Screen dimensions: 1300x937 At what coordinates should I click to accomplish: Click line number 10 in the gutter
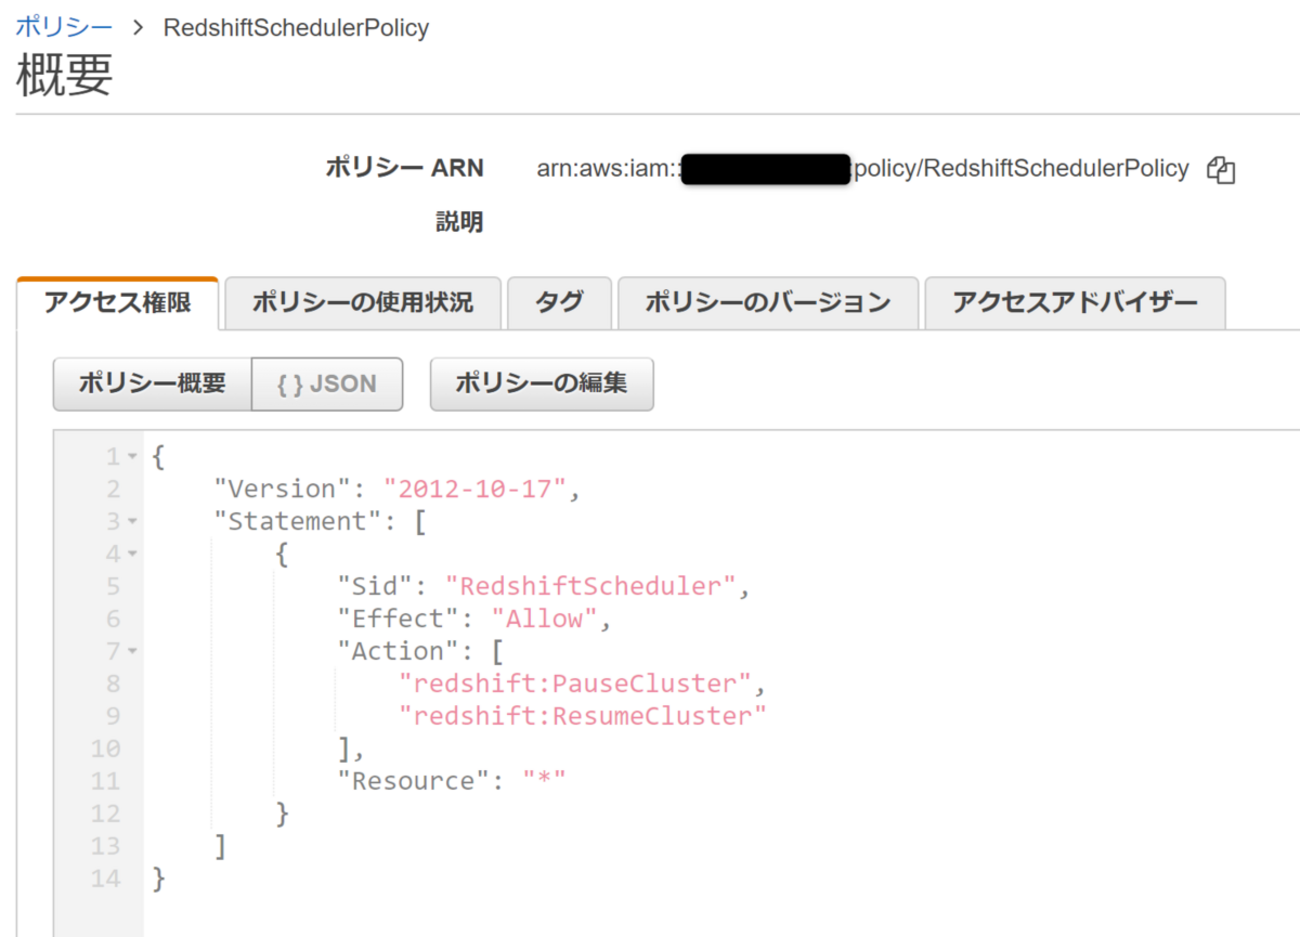click(x=105, y=749)
